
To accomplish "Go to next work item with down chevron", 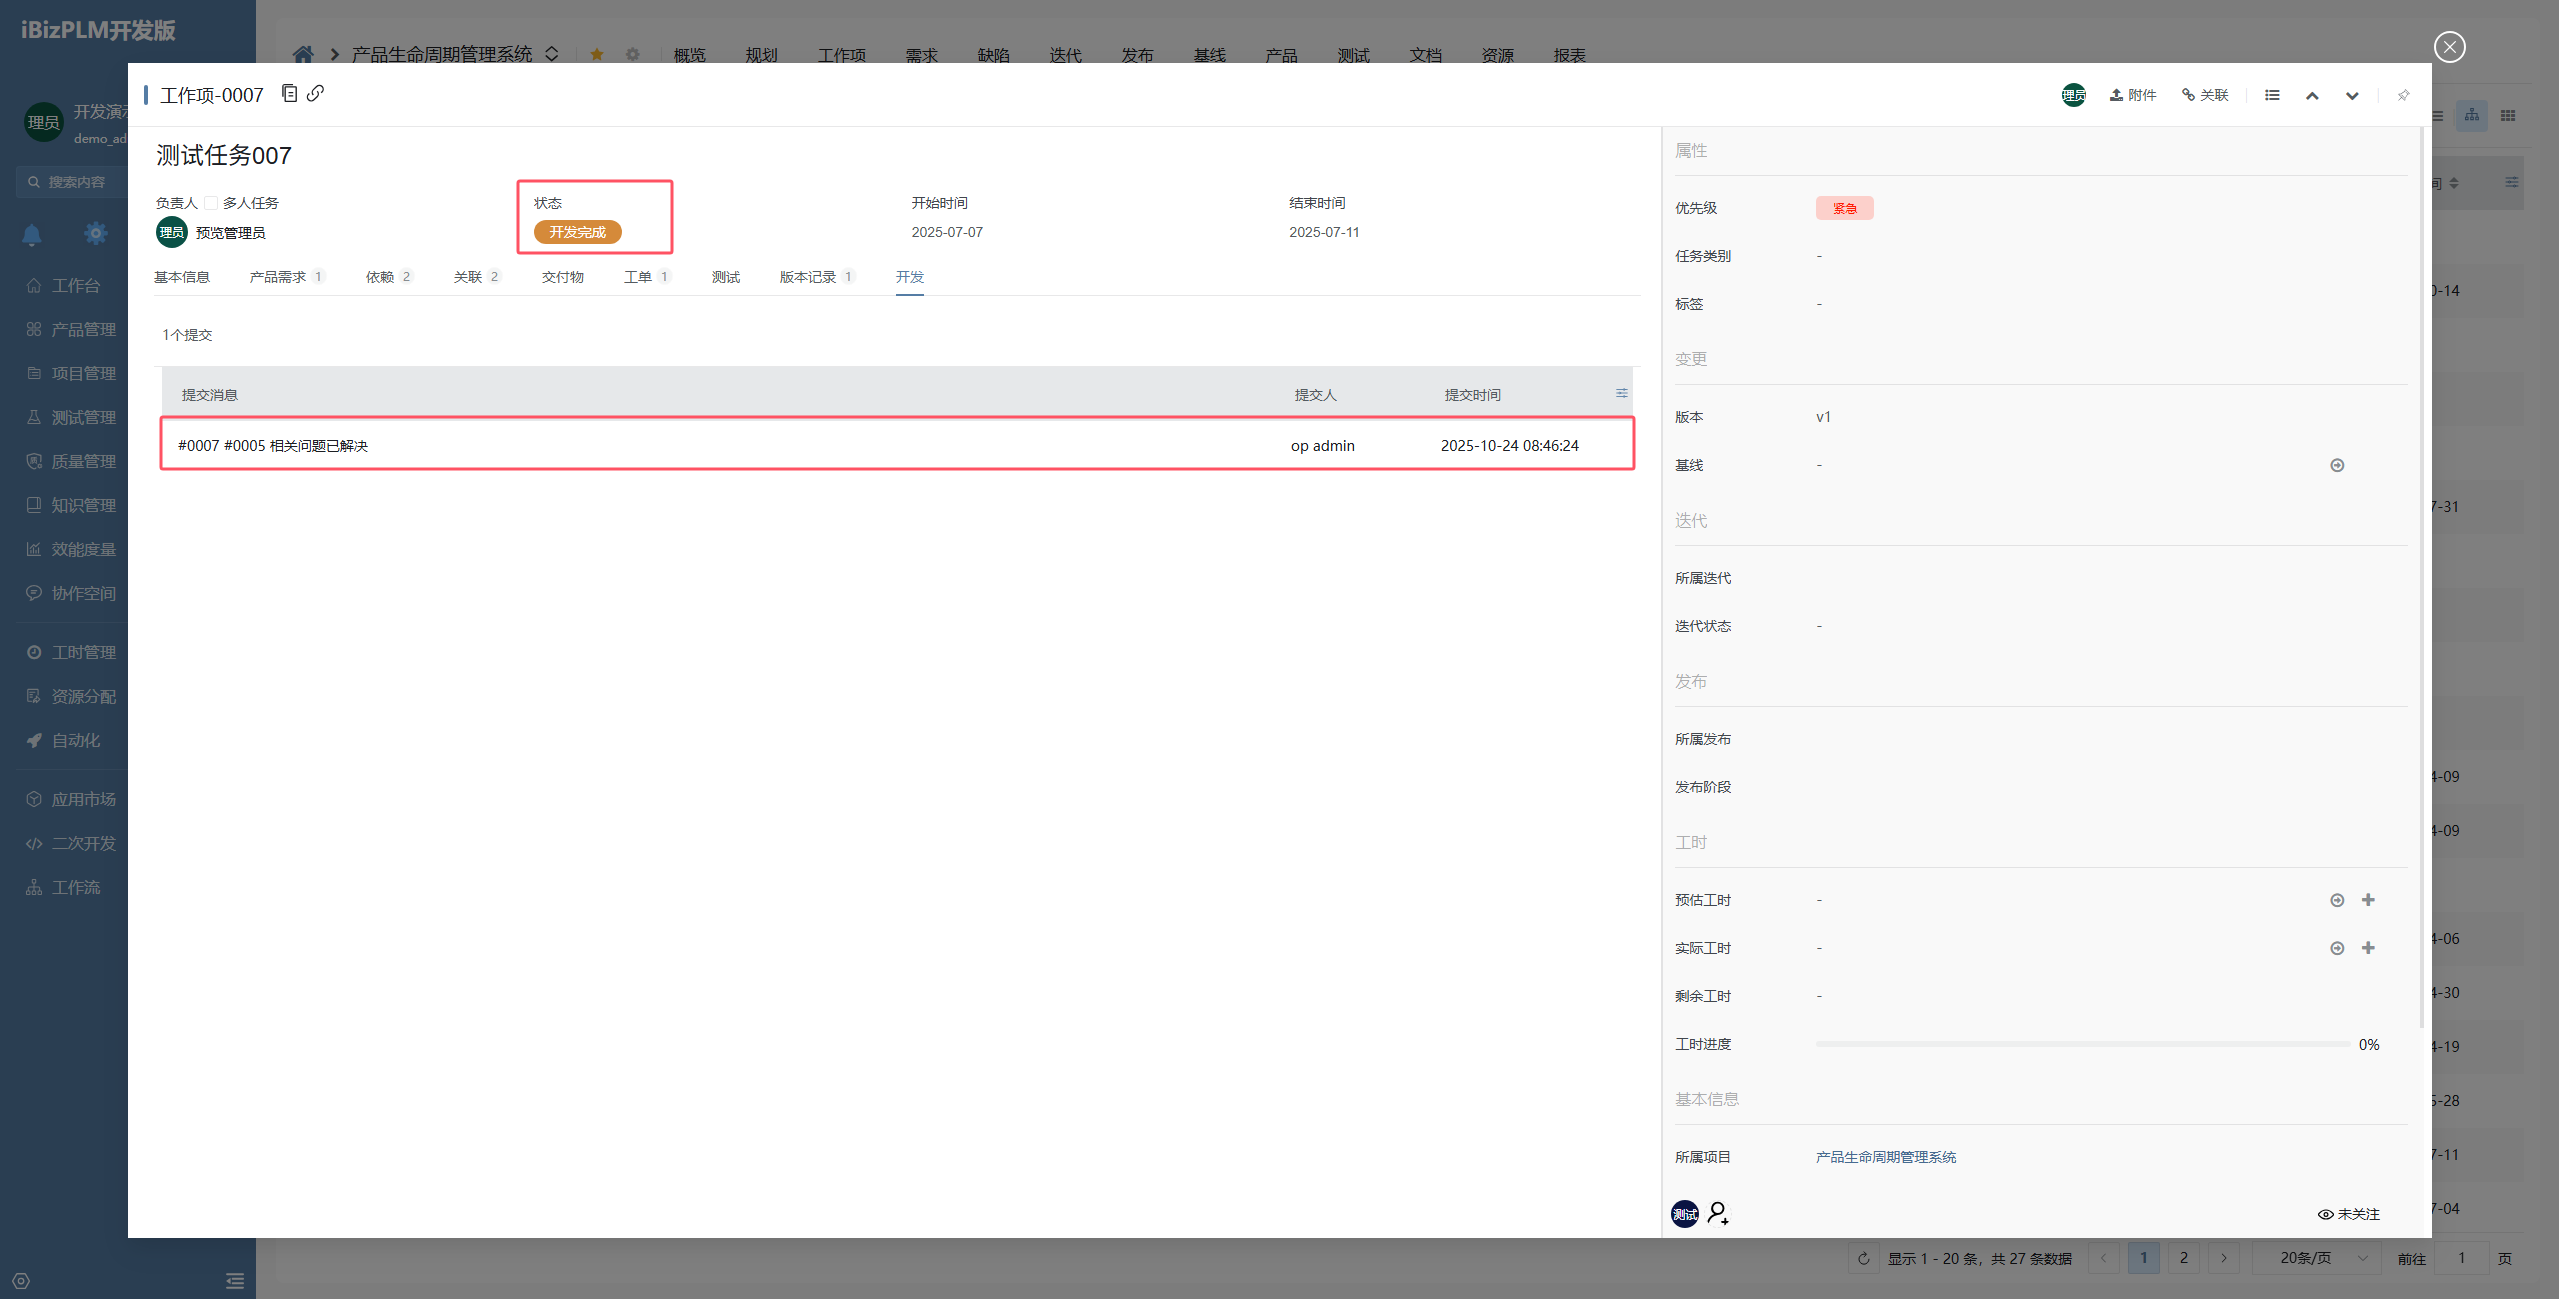I will point(2352,96).
